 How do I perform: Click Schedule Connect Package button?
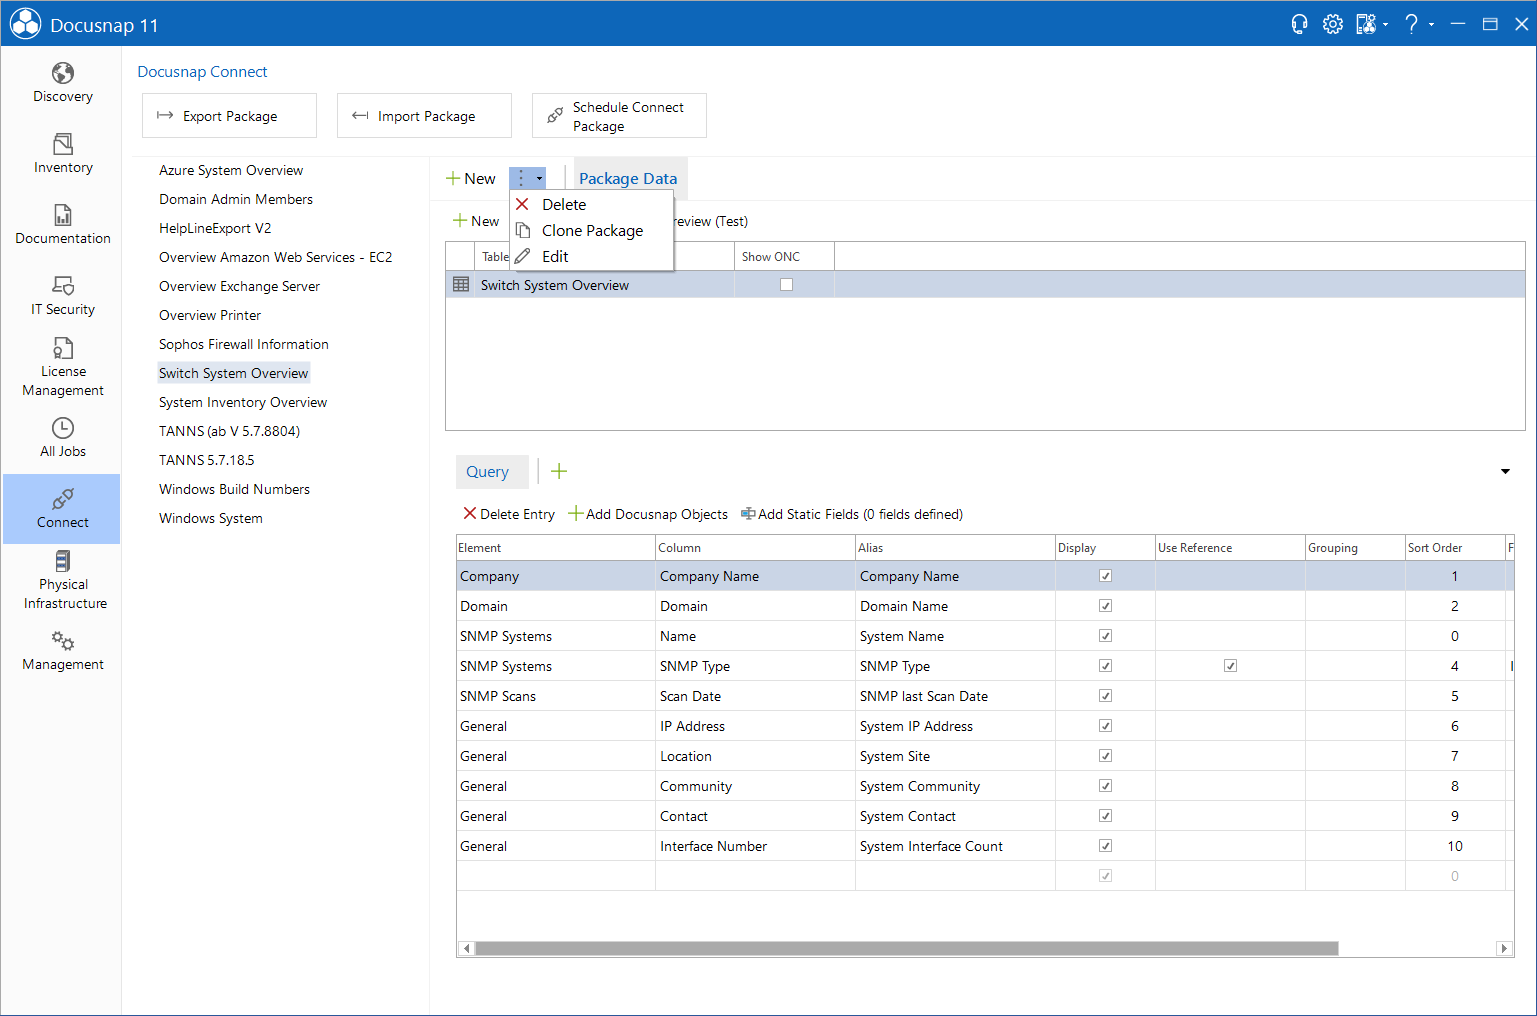point(619,116)
